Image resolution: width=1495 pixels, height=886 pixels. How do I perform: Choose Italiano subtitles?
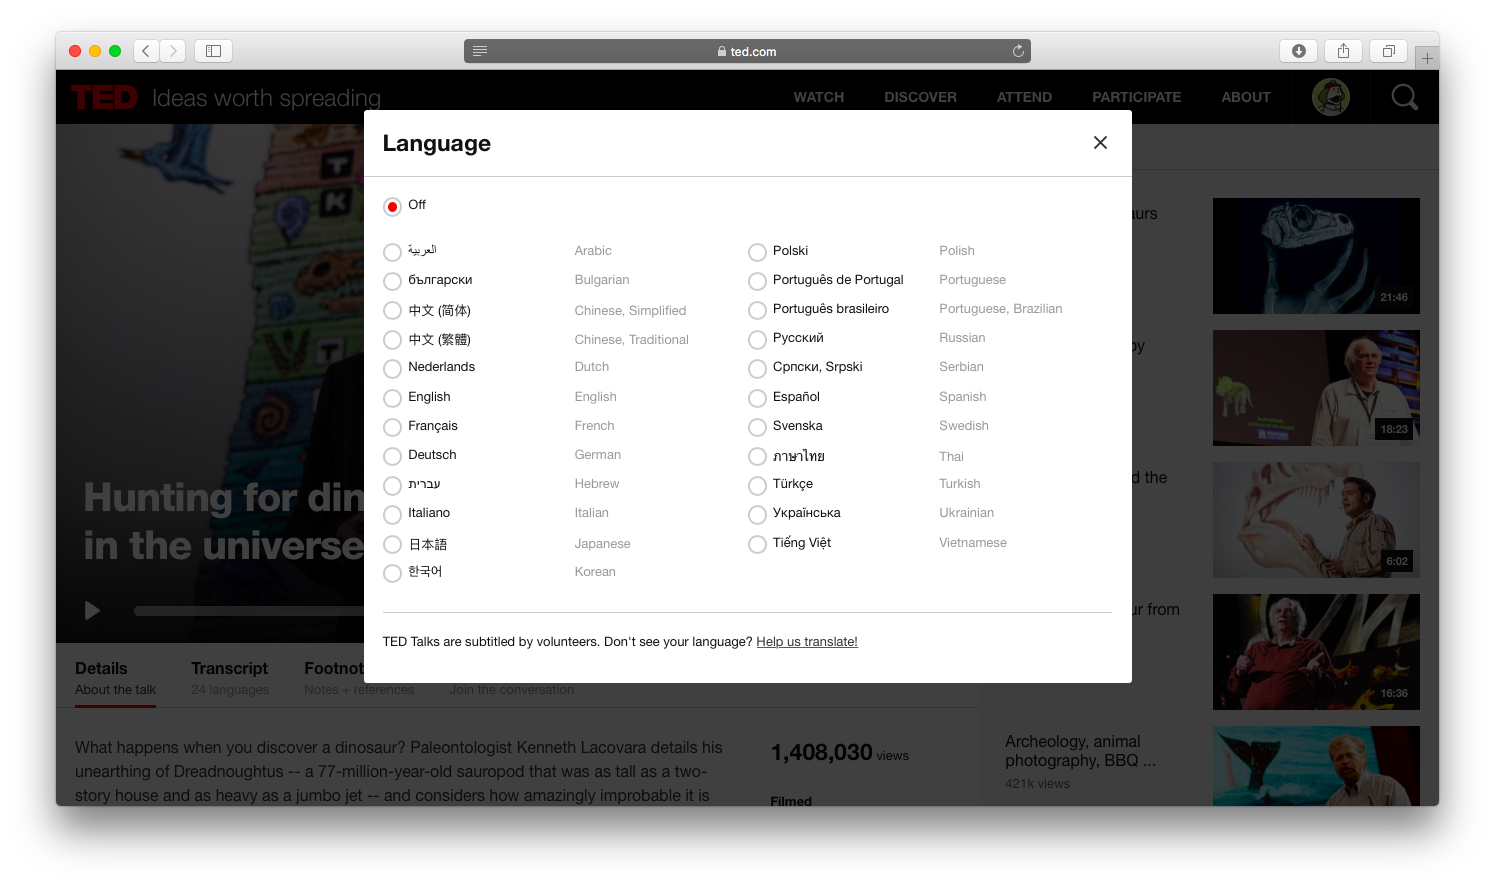(393, 515)
